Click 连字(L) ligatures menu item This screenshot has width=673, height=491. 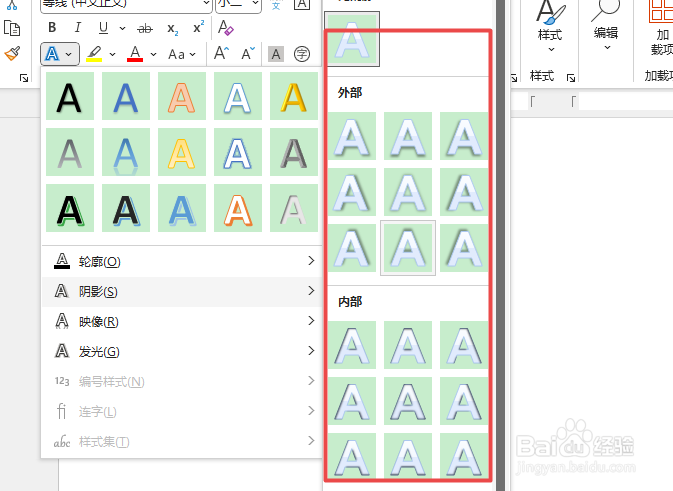click(182, 412)
